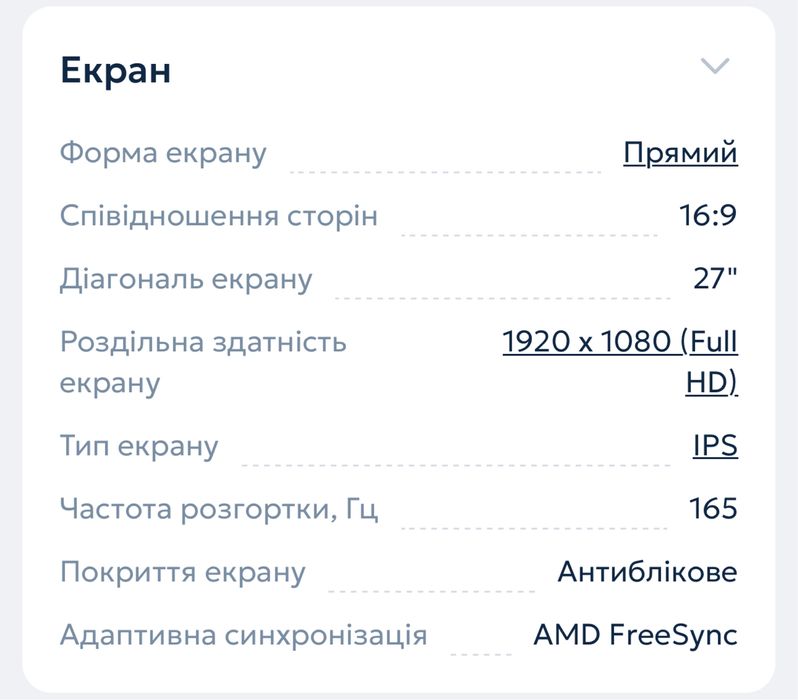Select the AMD FreeSync value
798x700 pixels.
[x=635, y=635]
